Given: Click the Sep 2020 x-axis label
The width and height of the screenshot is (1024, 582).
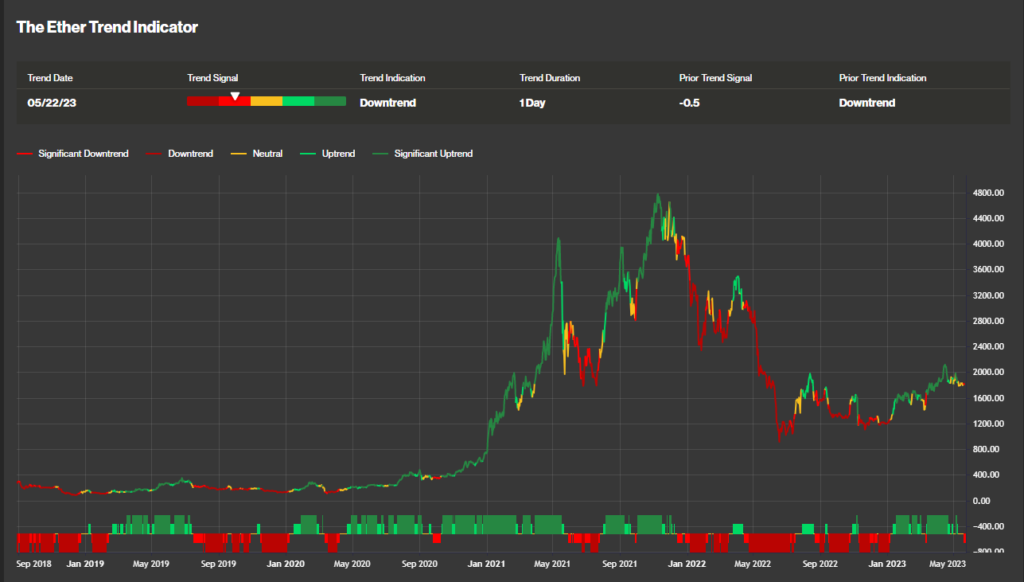Looking at the screenshot, I should click(x=419, y=564).
